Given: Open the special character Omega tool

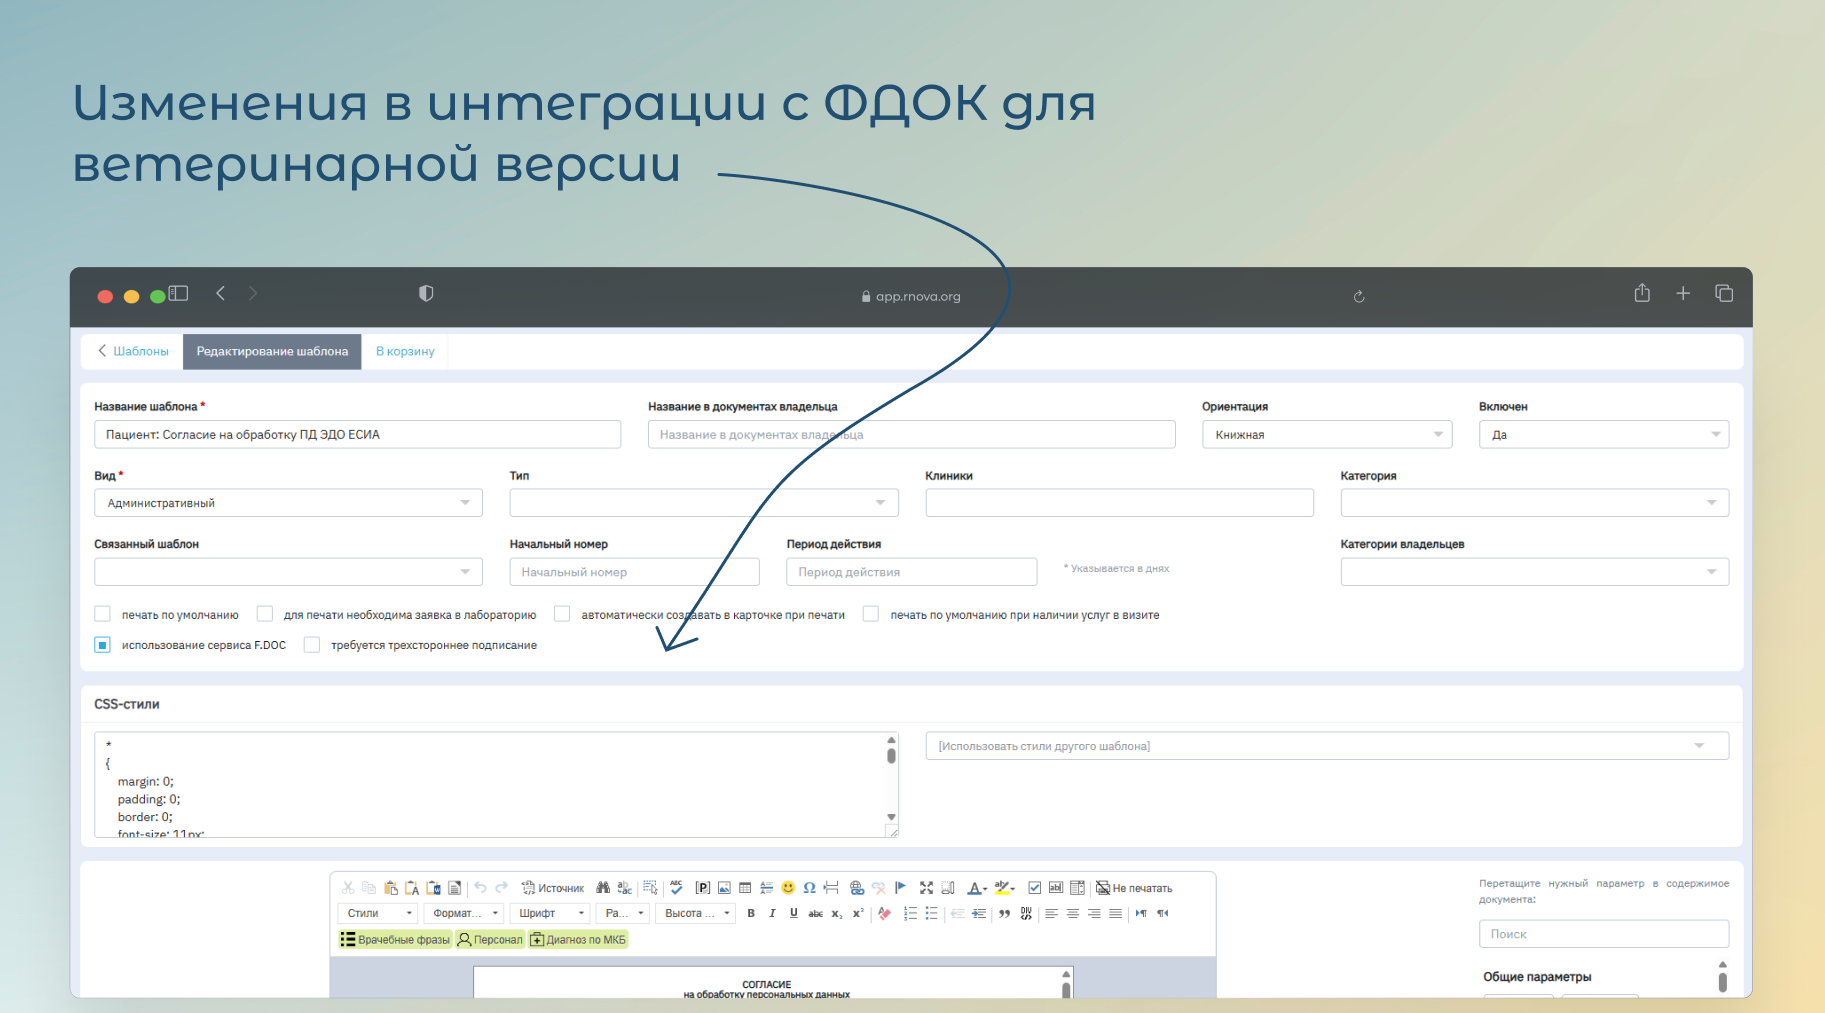Looking at the screenshot, I should click(809, 888).
